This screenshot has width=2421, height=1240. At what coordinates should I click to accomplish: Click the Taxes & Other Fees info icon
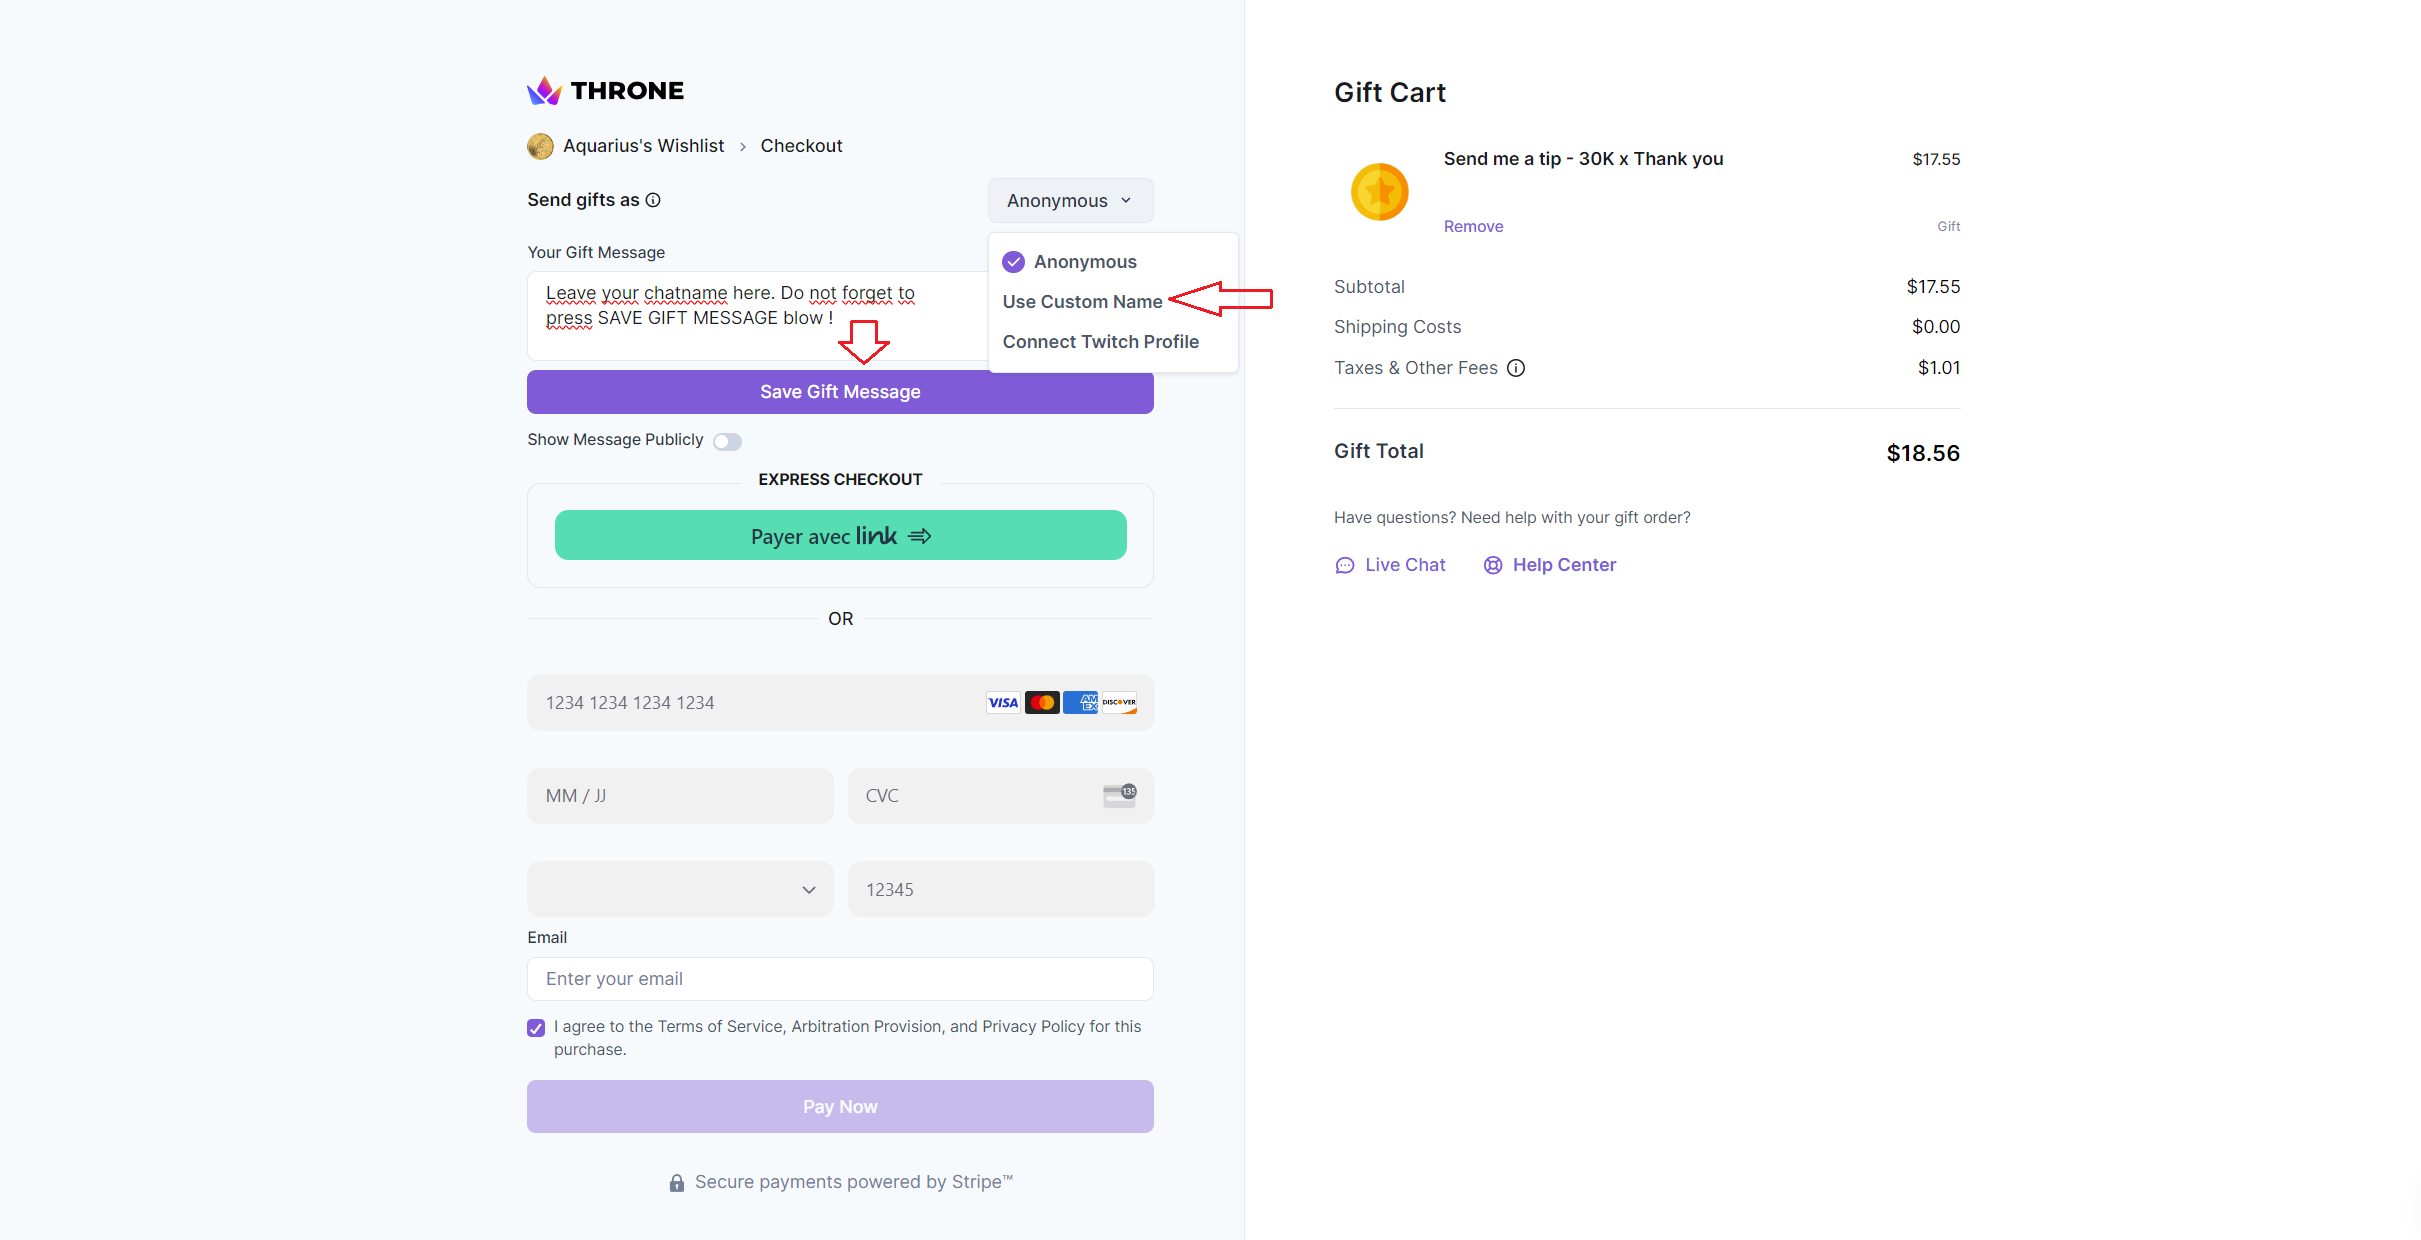(x=1516, y=368)
